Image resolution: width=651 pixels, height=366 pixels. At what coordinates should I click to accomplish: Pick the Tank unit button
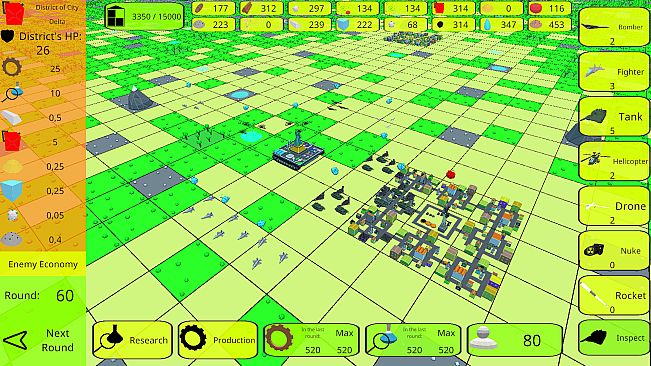[x=614, y=117]
